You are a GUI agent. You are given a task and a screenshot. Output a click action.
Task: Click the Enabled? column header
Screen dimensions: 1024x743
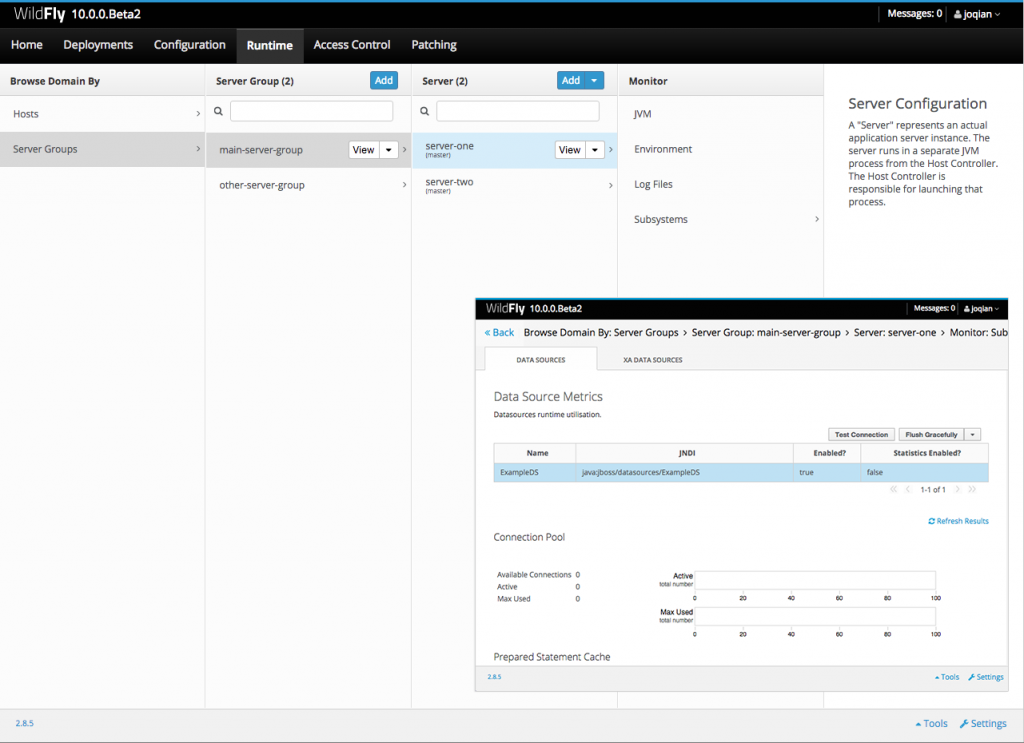click(829, 453)
